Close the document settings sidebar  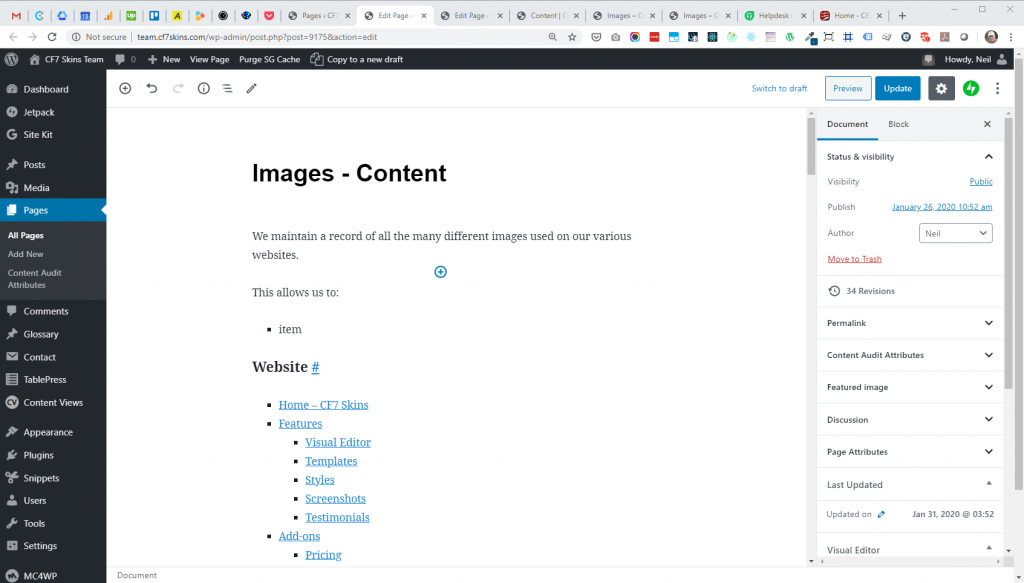[987, 124]
